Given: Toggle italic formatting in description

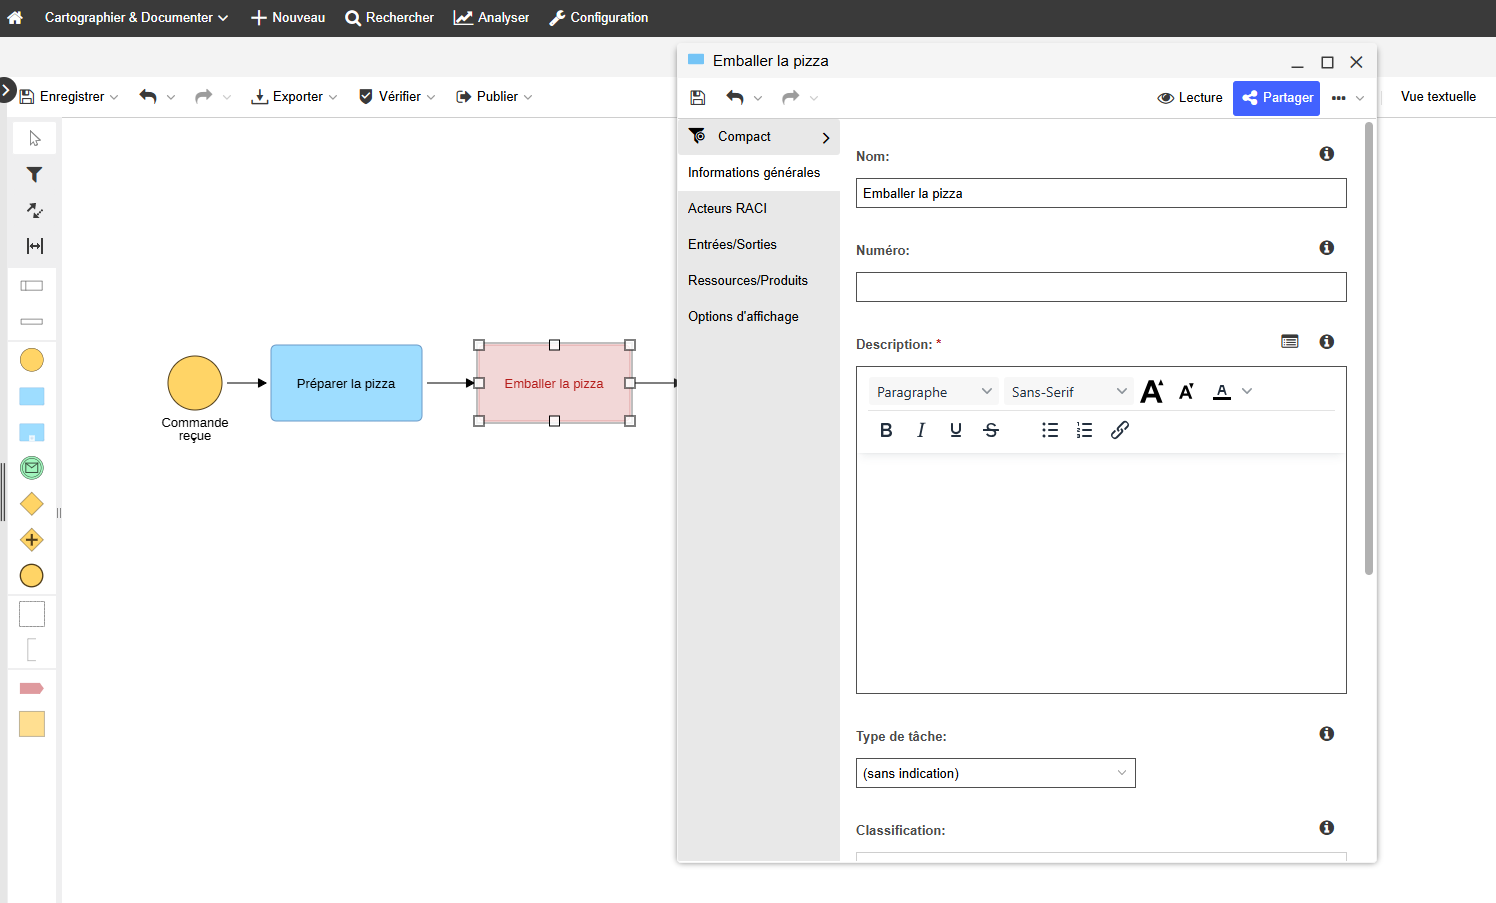Looking at the screenshot, I should (921, 430).
